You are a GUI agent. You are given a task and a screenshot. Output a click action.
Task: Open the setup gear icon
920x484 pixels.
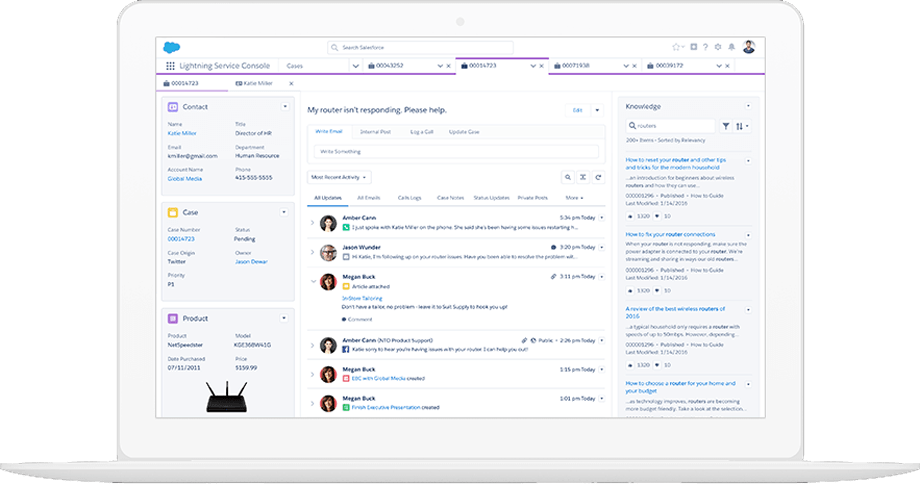[718, 47]
